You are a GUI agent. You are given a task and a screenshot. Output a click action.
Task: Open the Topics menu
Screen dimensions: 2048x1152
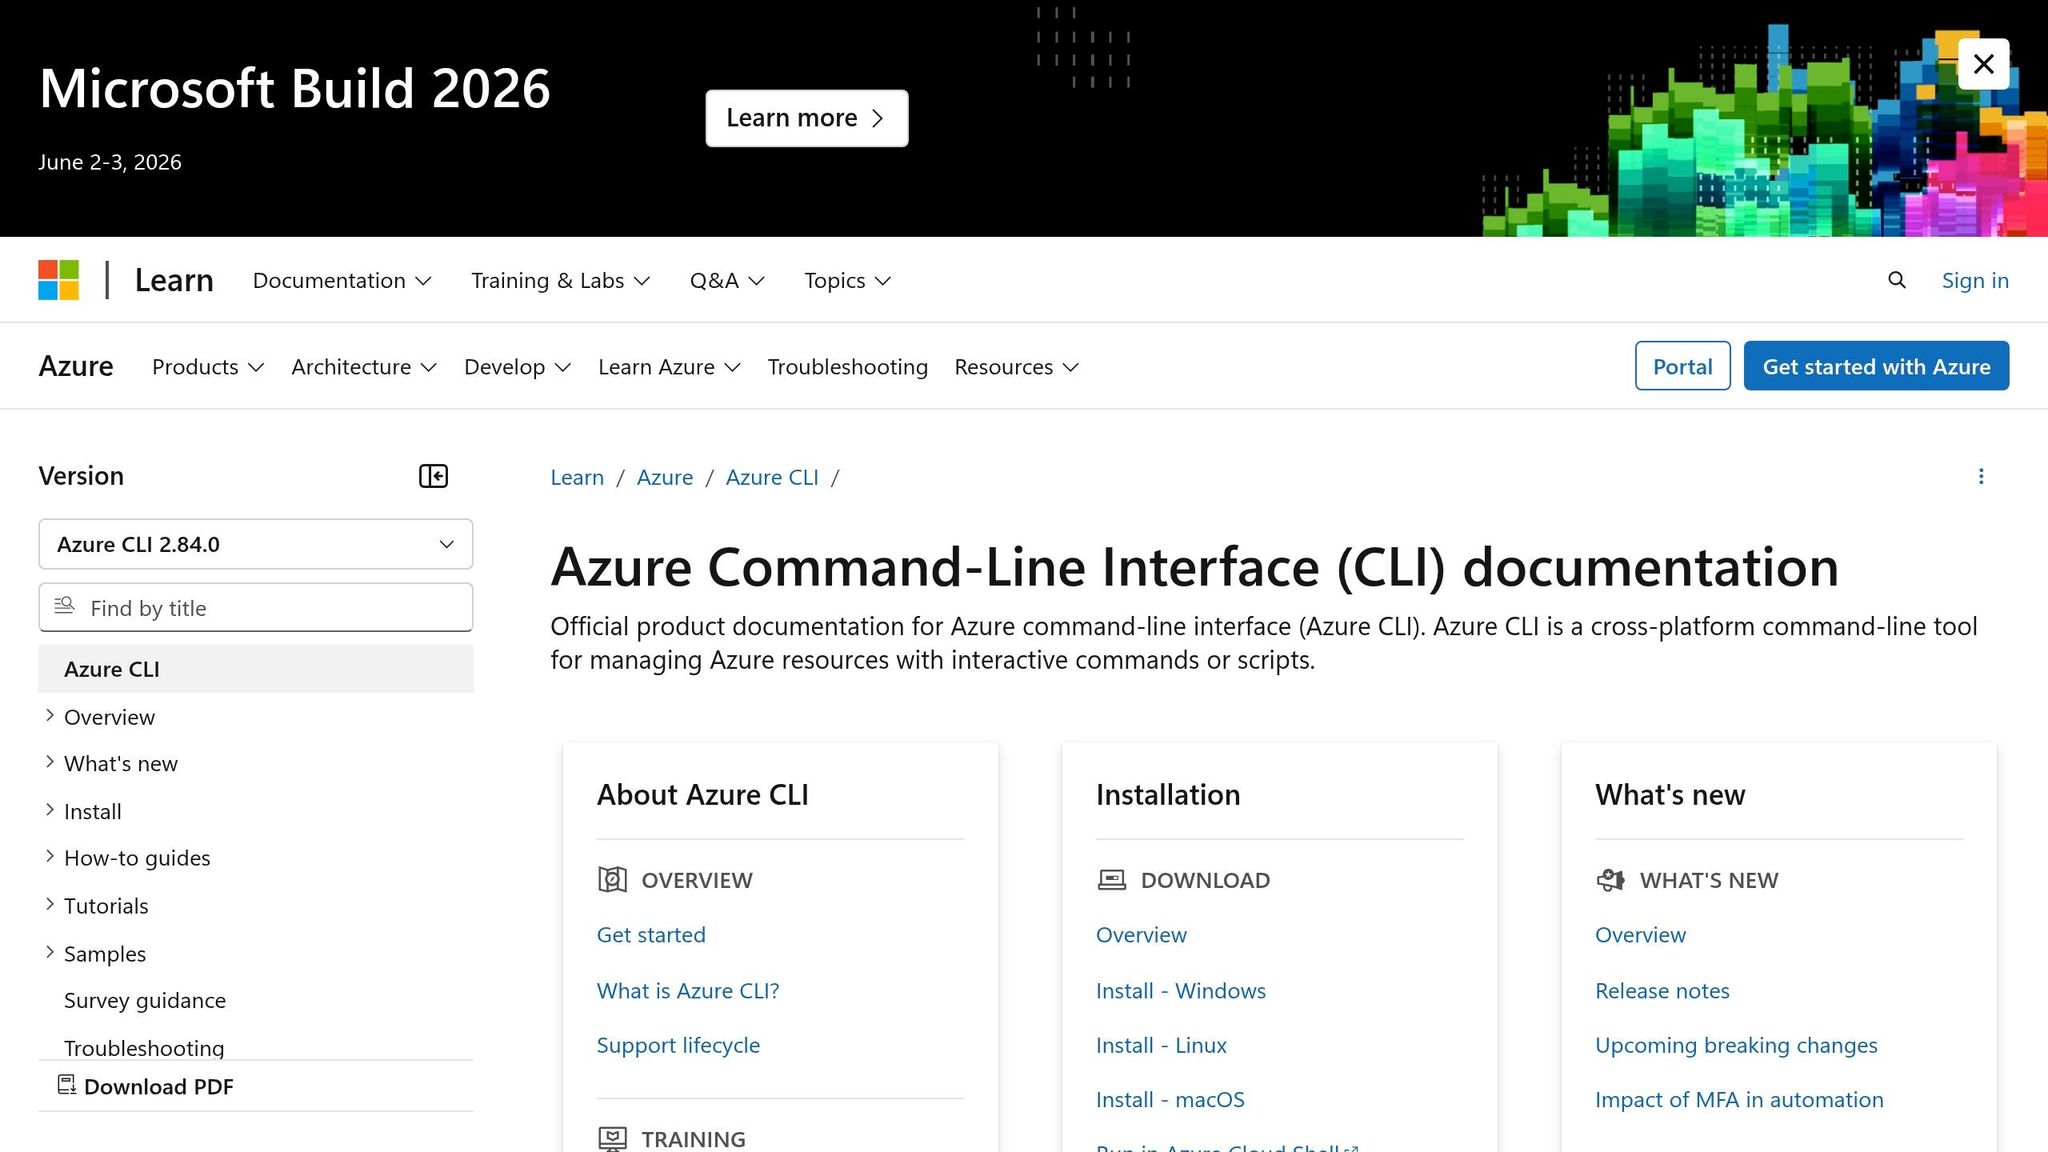pyautogui.click(x=845, y=281)
